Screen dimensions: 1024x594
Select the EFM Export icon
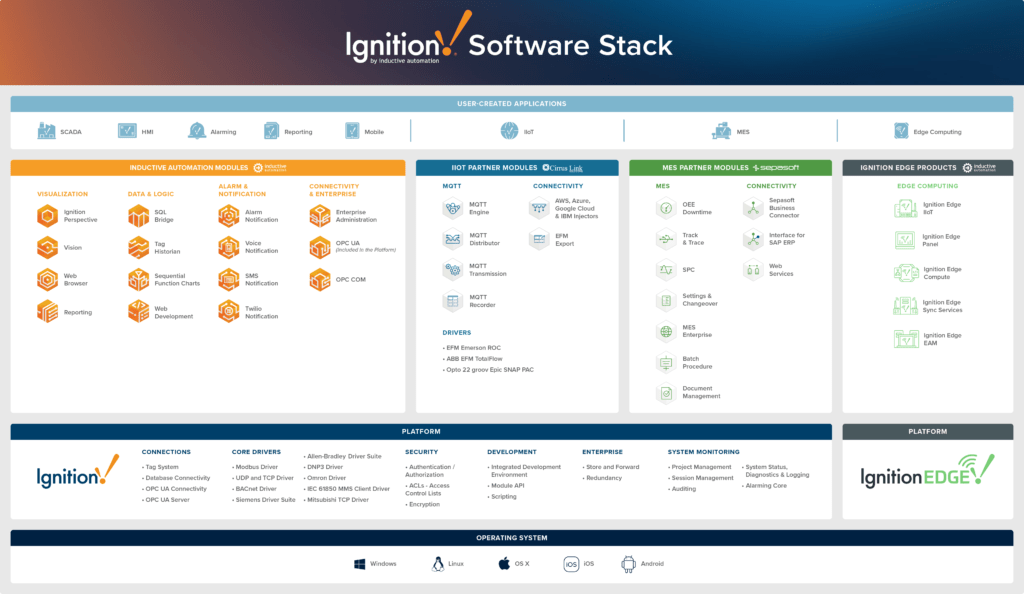coord(539,239)
